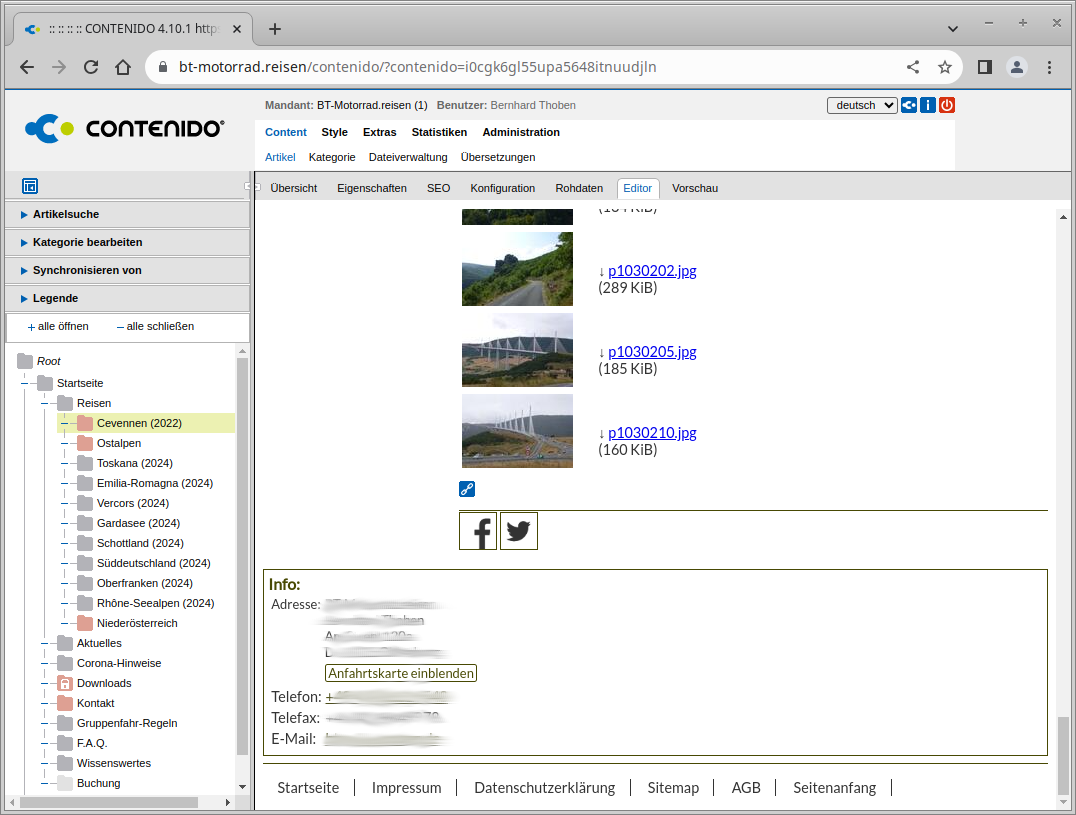Click the Twitter share icon
Viewport: 1076px width, 815px height.
[x=518, y=531]
